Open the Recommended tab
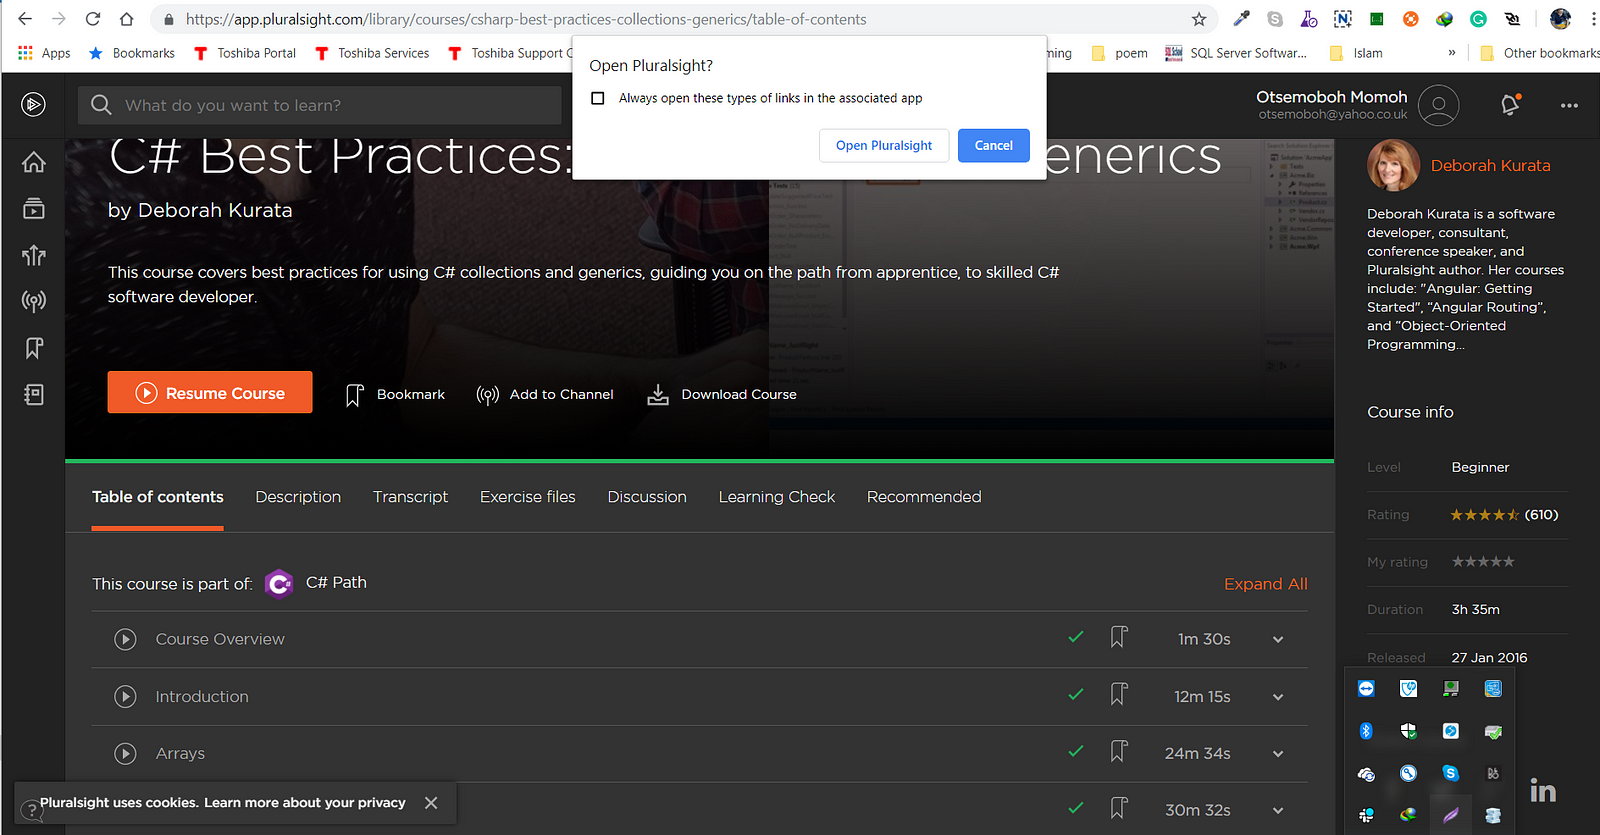This screenshot has width=1600, height=835. 924,497
